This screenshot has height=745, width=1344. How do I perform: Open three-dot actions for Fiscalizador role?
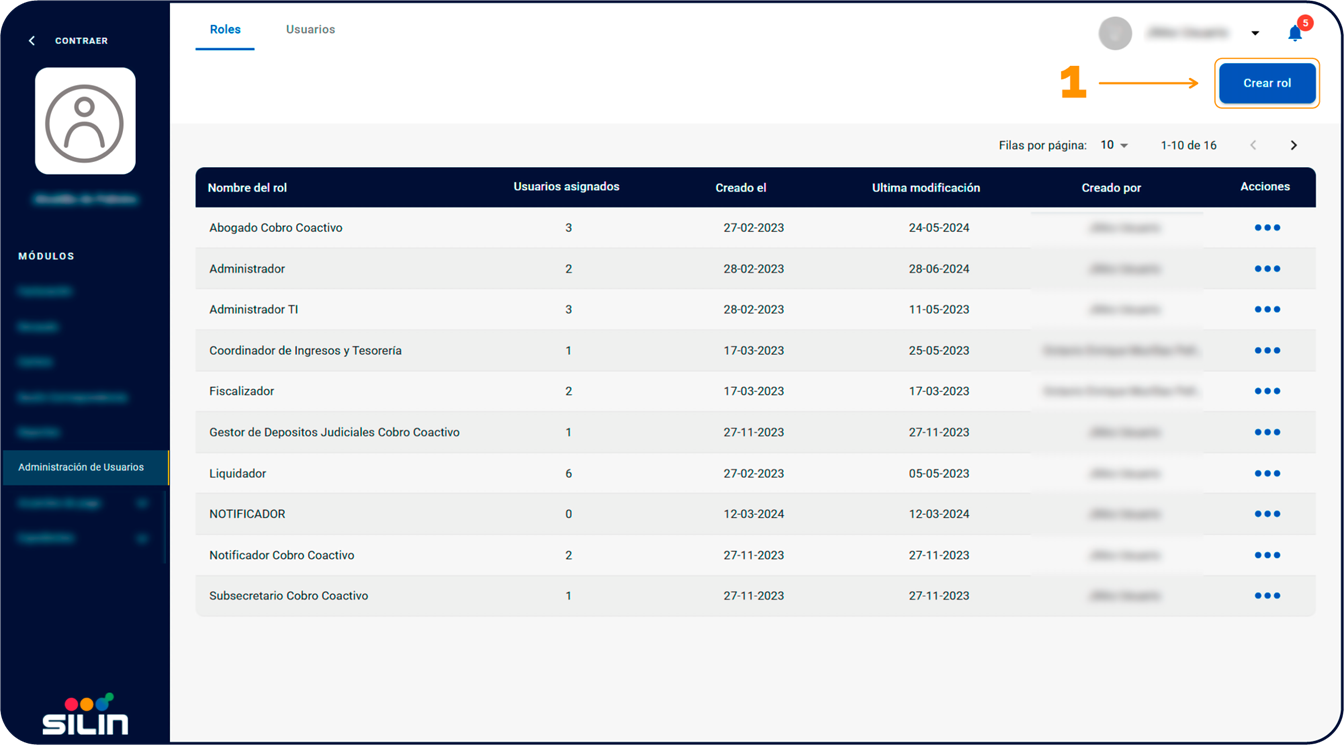pos(1267,391)
